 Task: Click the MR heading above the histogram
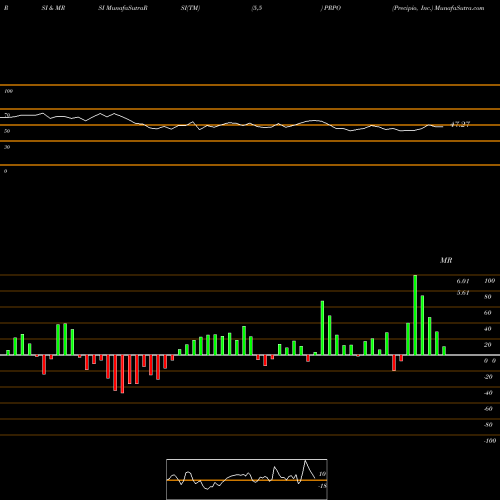click(446, 260)
